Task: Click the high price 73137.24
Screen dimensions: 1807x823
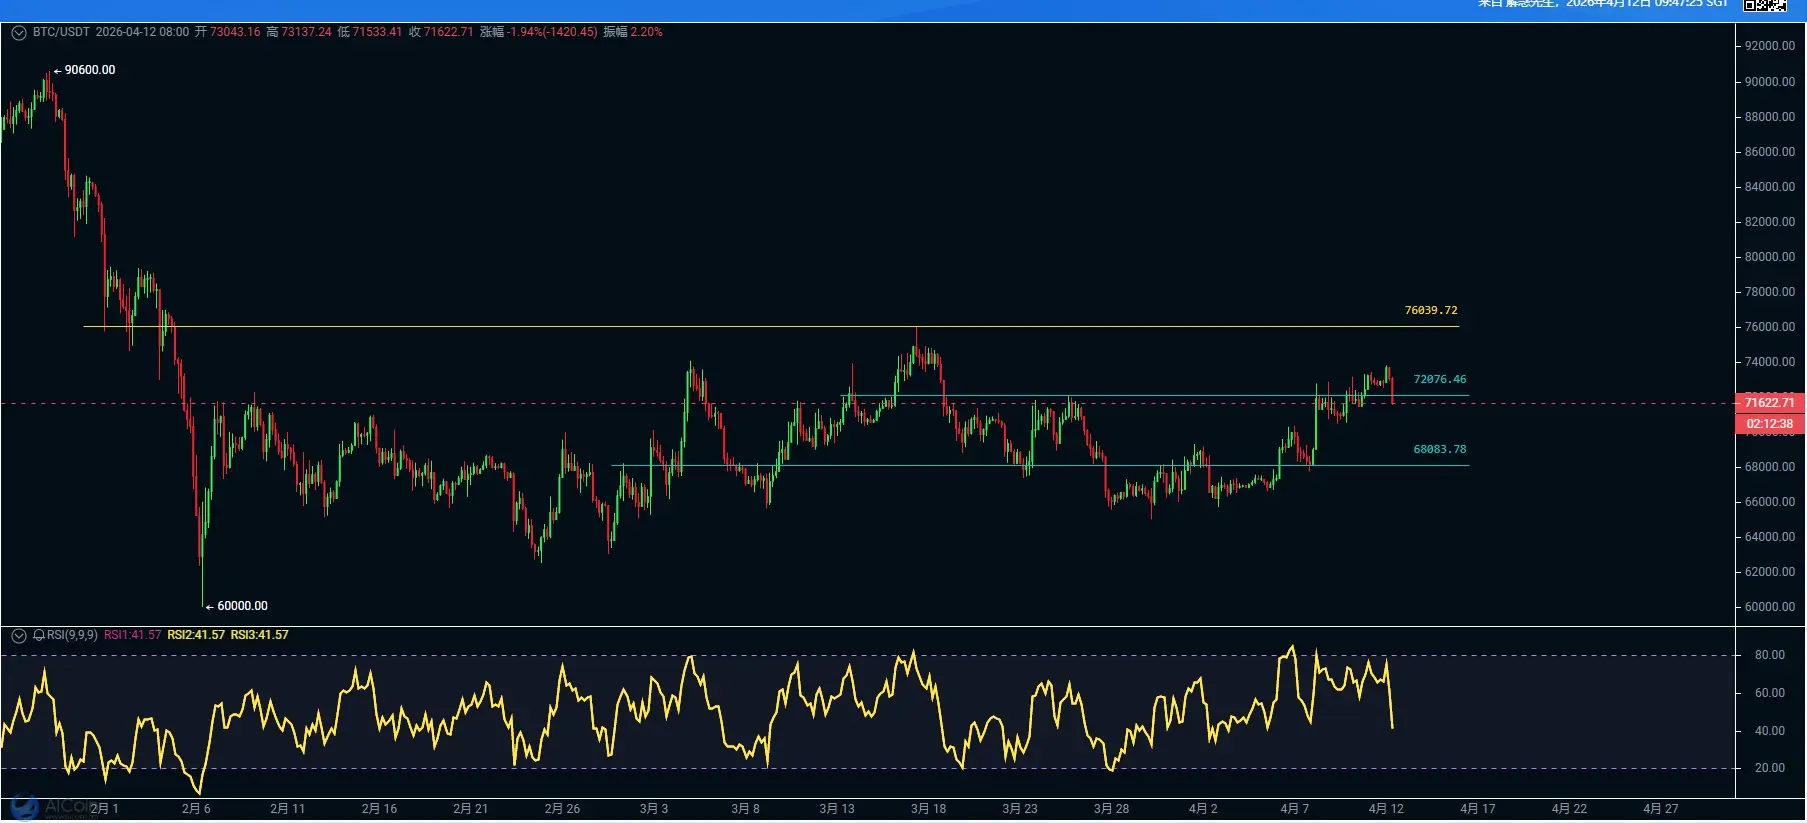Action: point(306,32)
